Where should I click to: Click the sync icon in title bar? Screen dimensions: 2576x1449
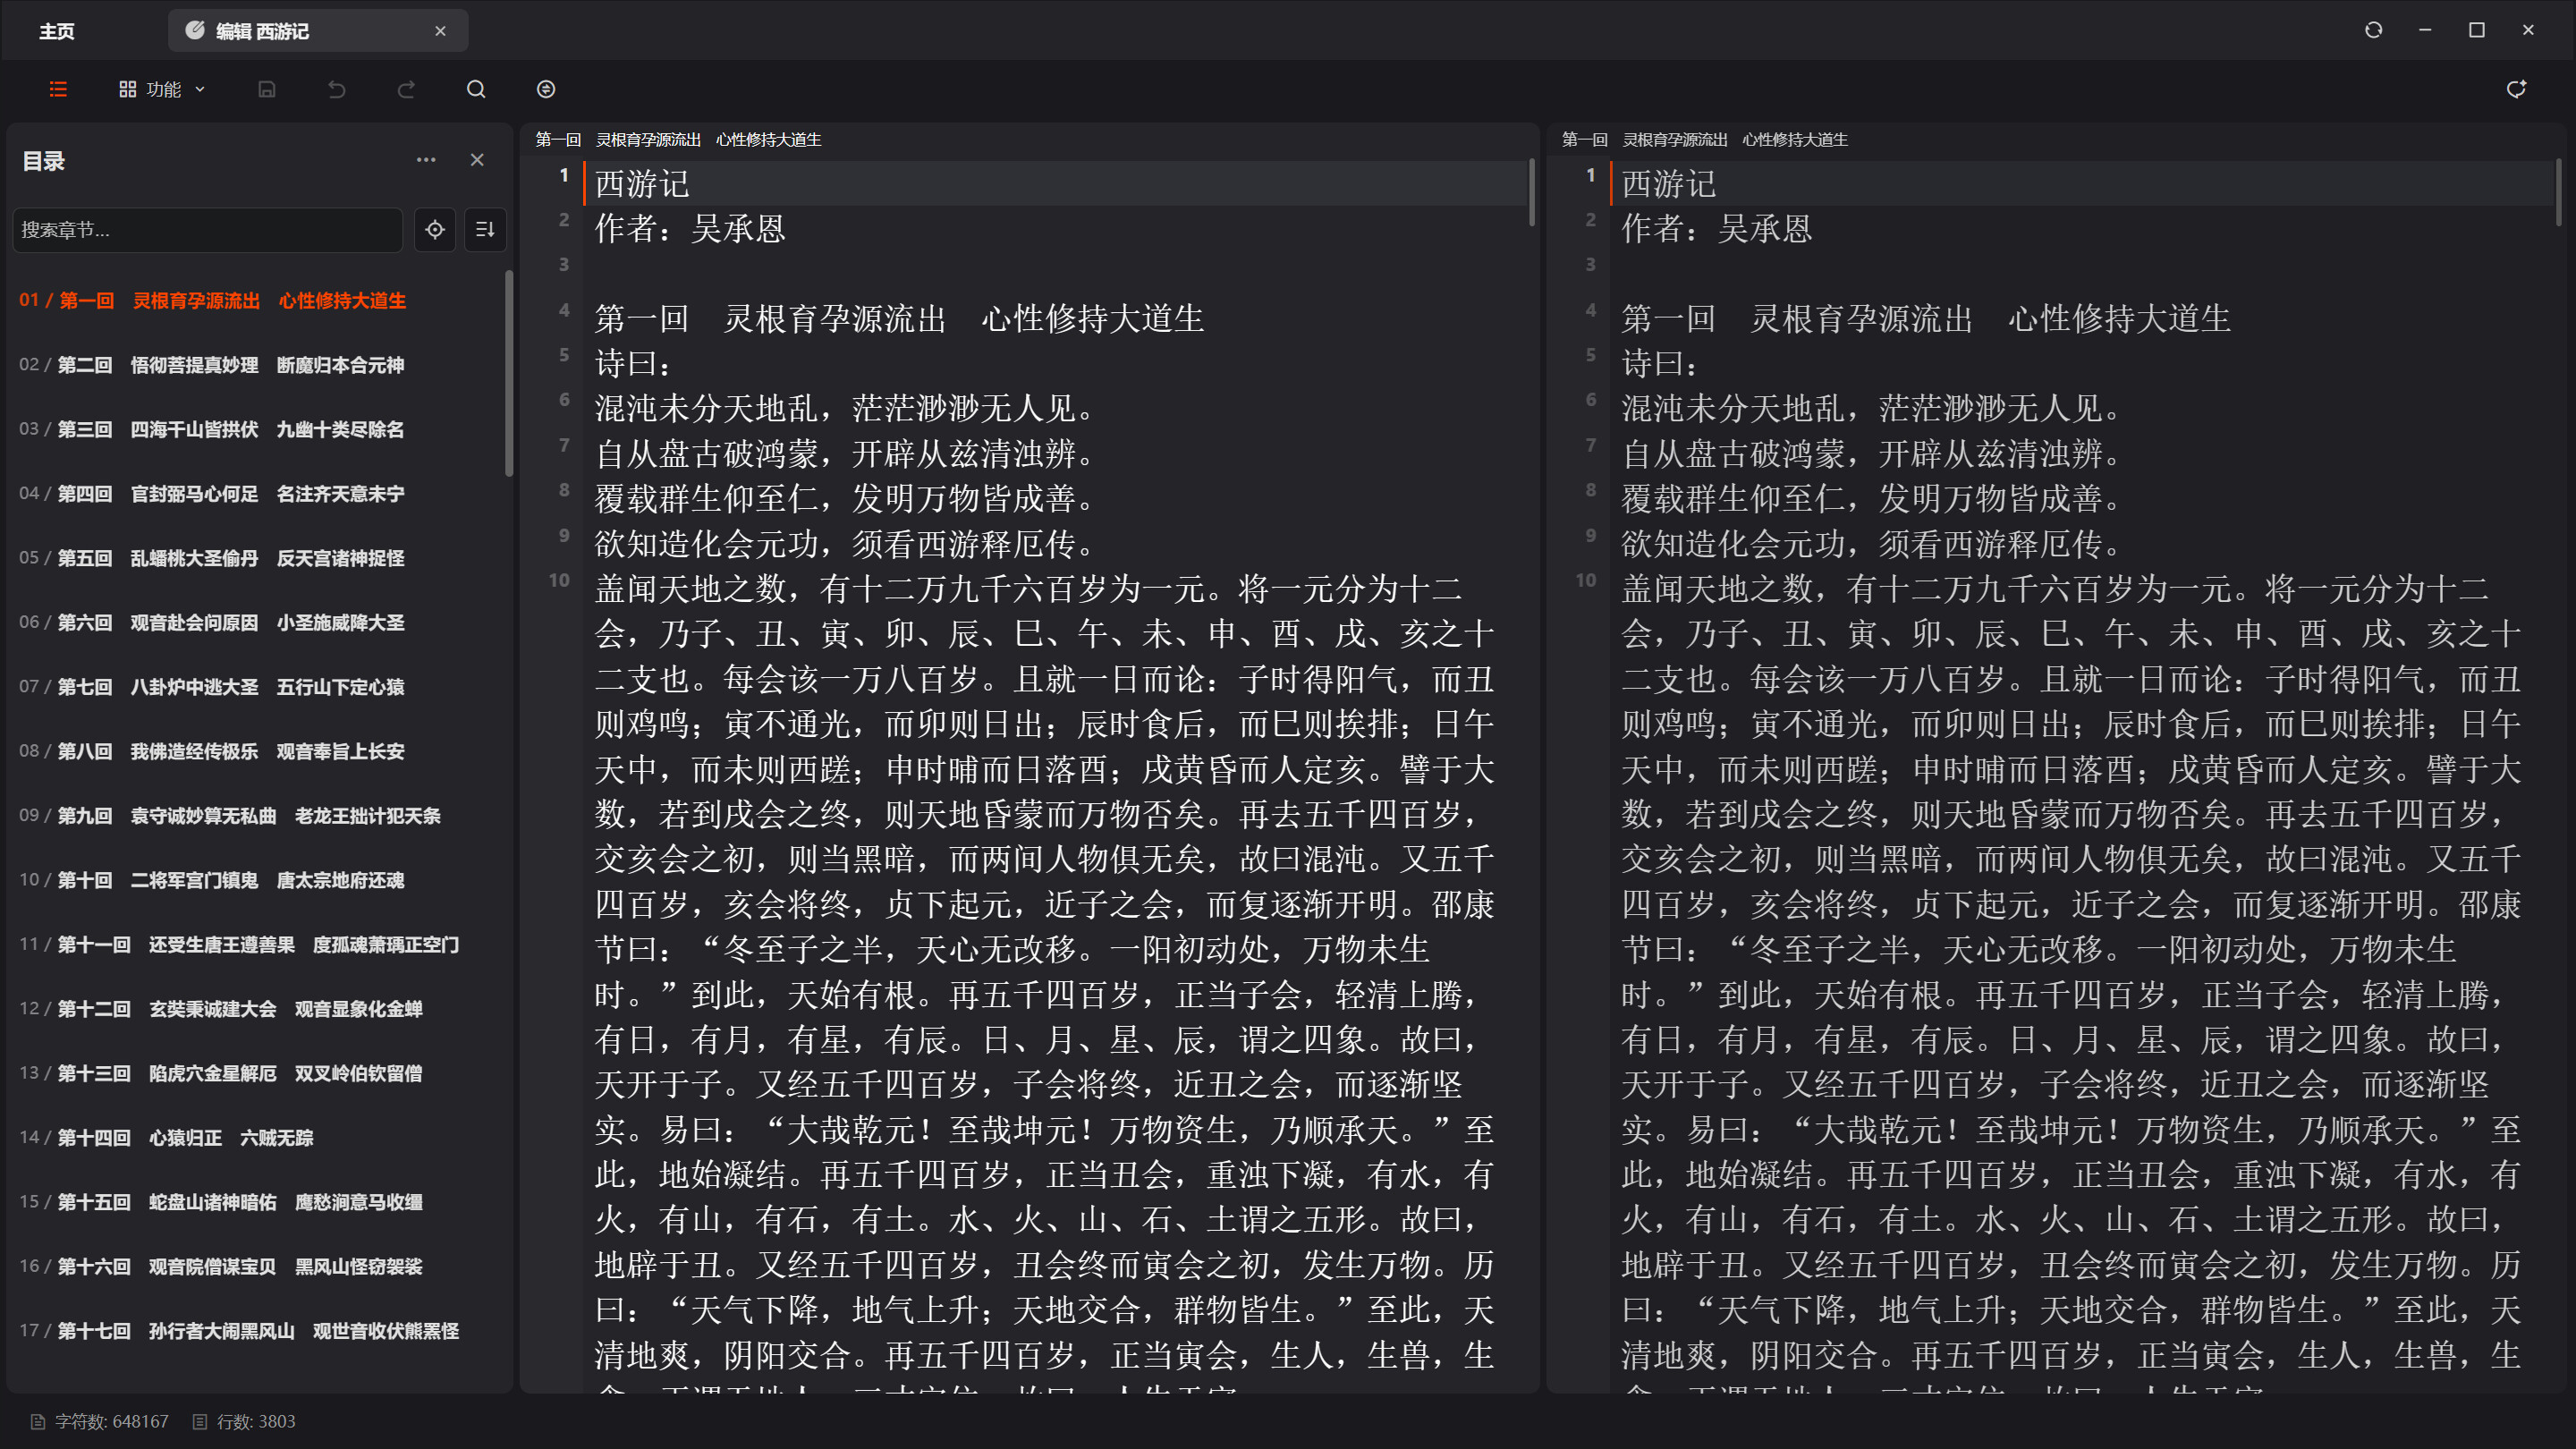coord(2374,30)
